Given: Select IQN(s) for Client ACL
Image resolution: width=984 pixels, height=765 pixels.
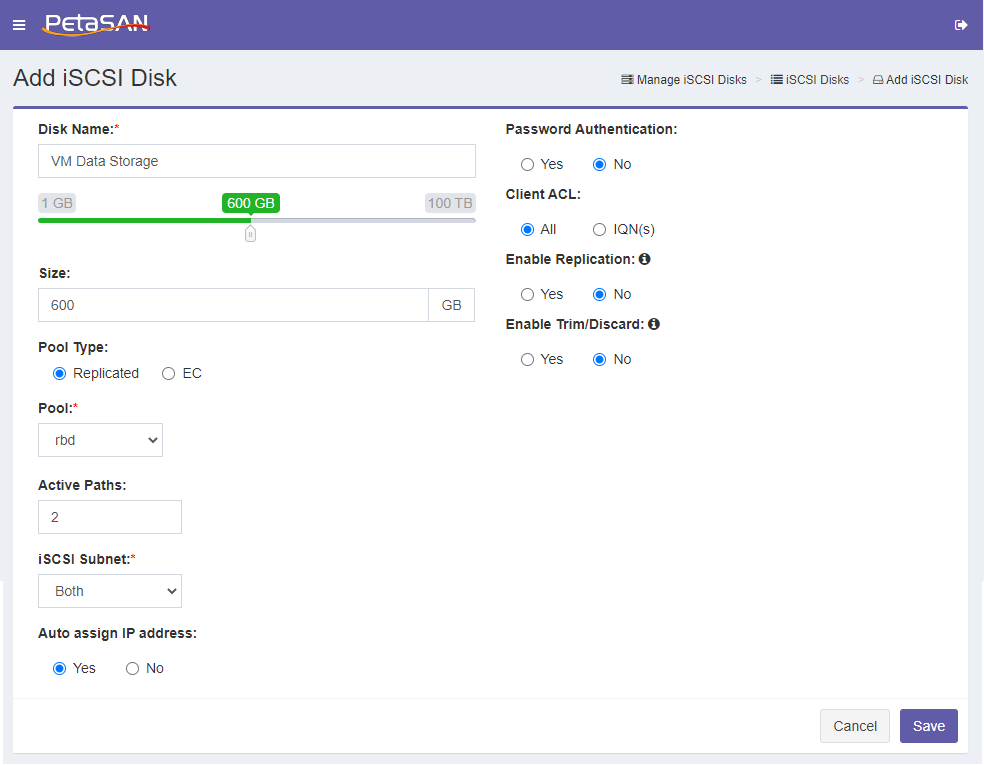Looking at the screenshot, I should pos(599,230).
